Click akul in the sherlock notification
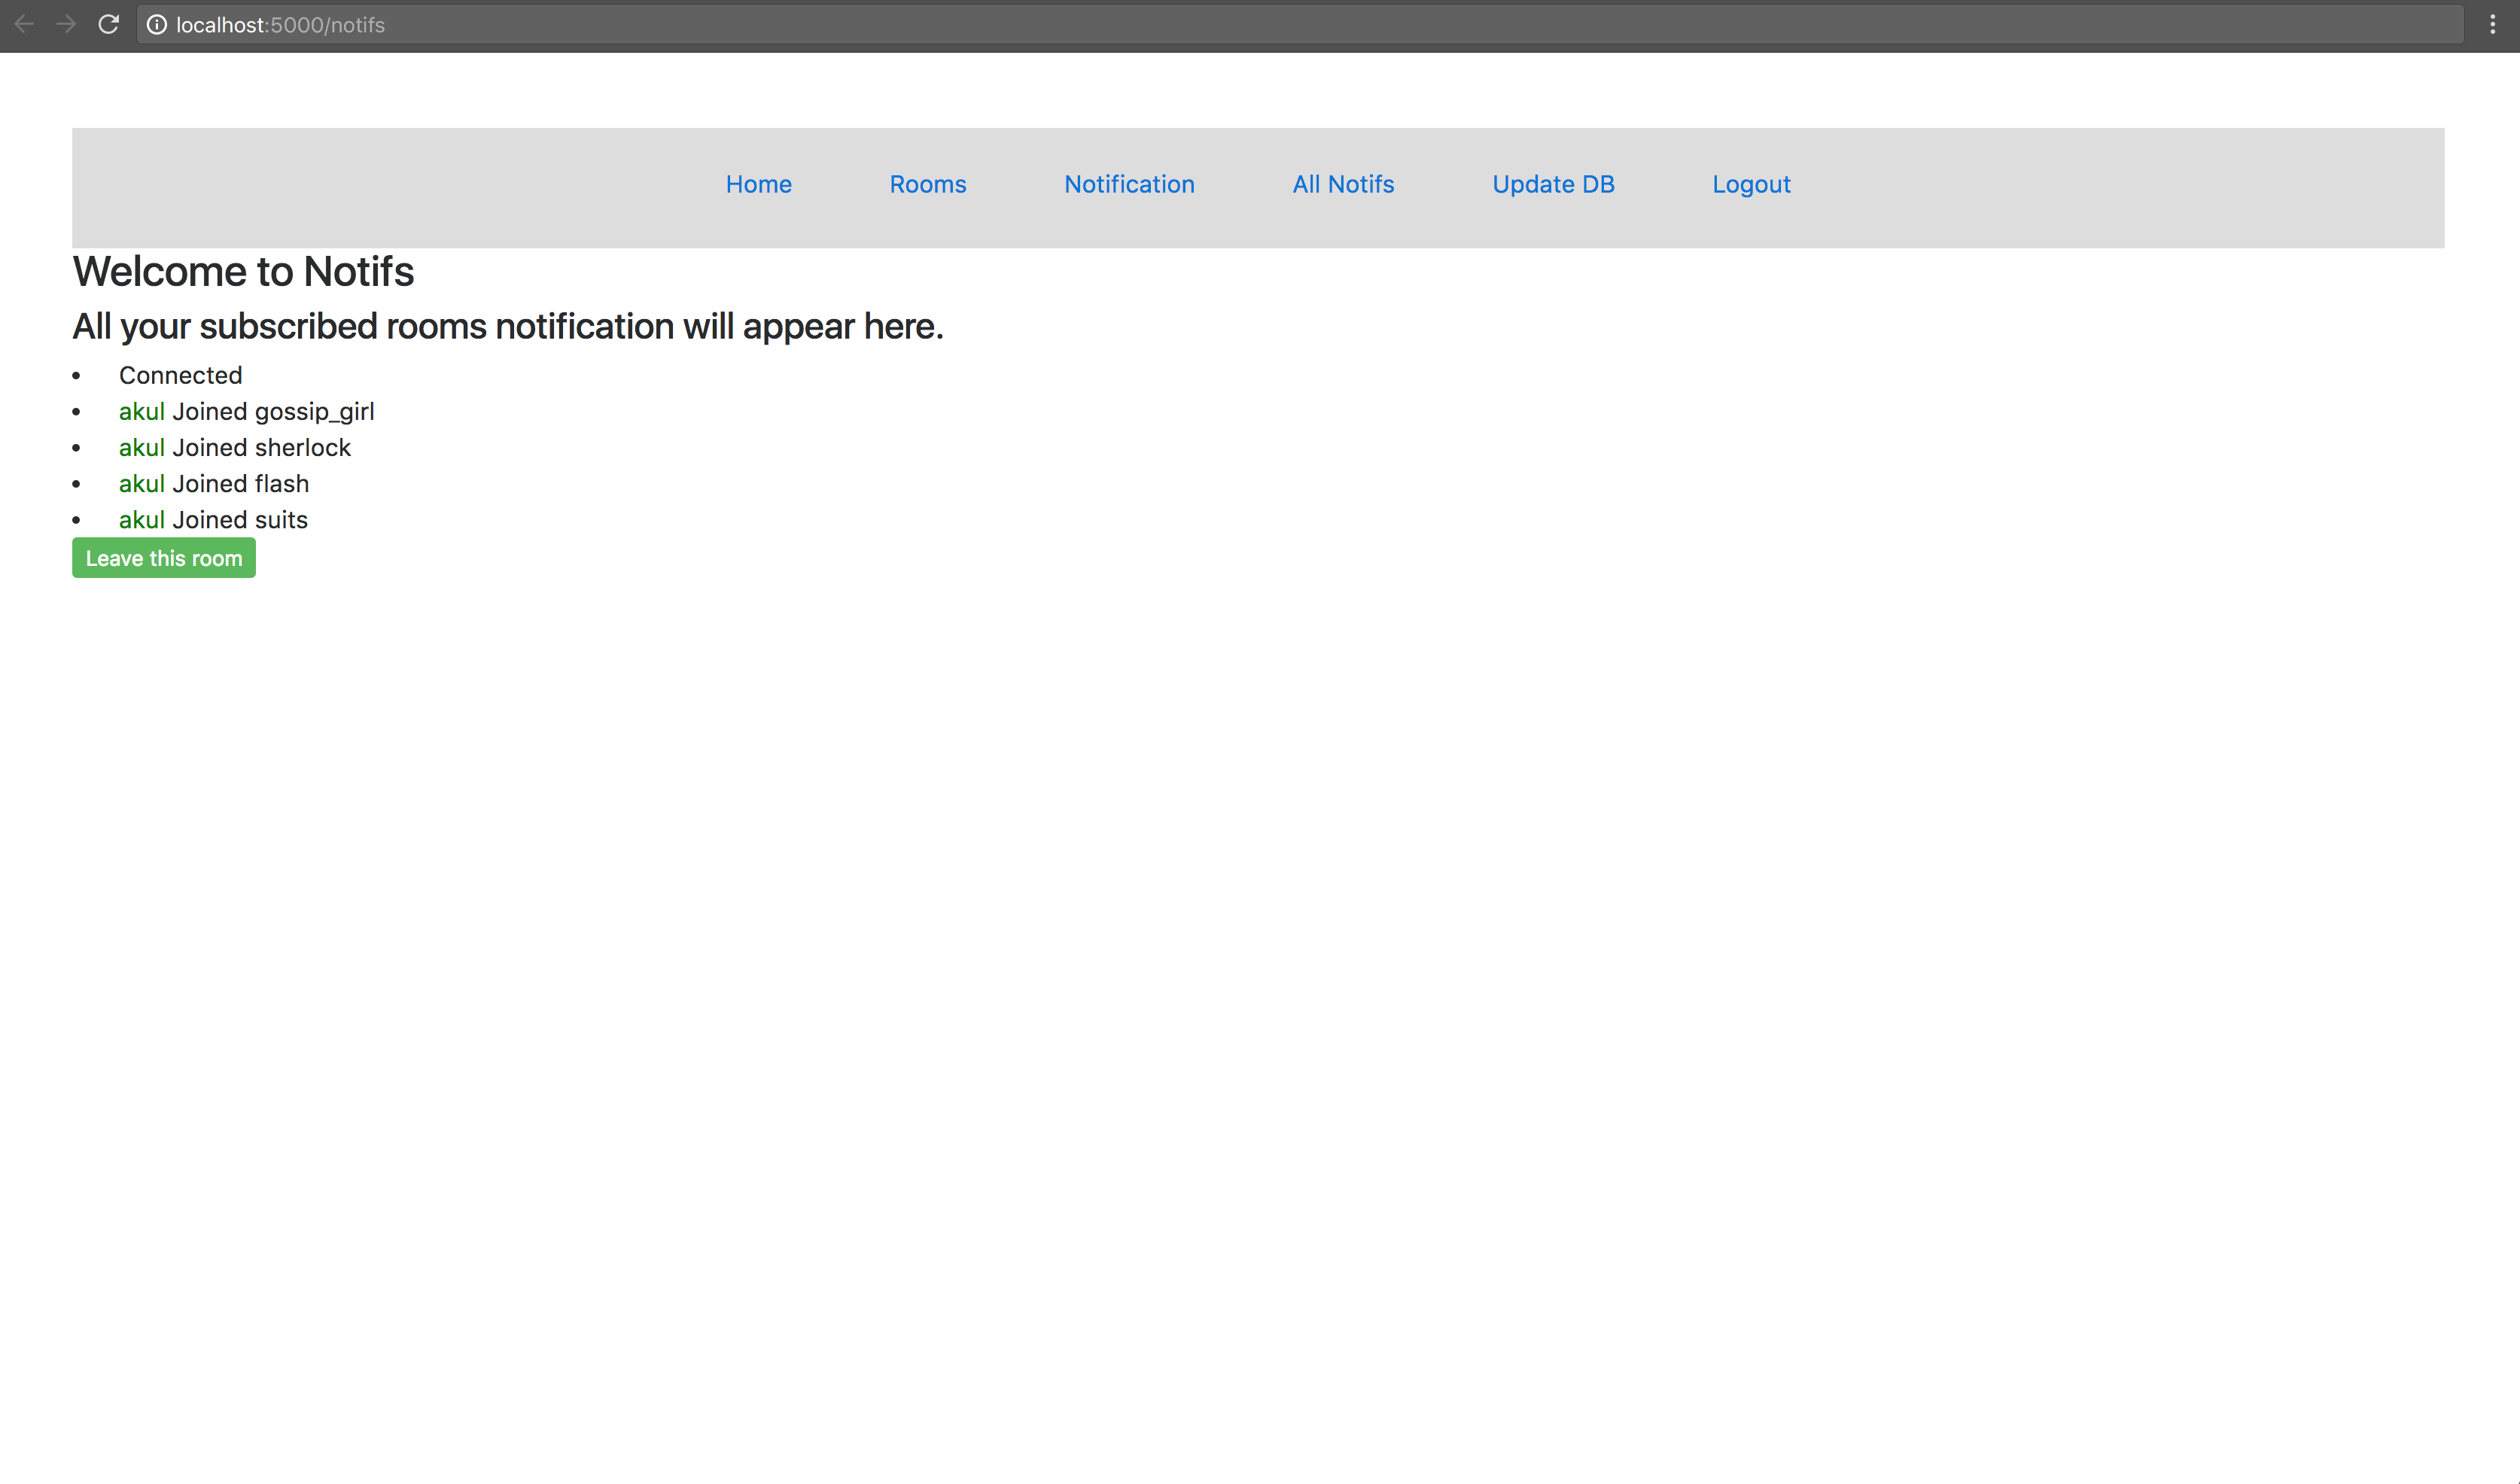2520x1484 pixels. click(141, 448)
